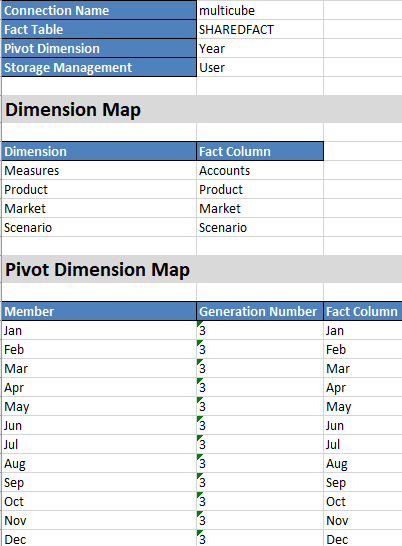Select the Scenario cell in Dimension column
This screenshot has width=402, height=546.
tap(99, 227)
